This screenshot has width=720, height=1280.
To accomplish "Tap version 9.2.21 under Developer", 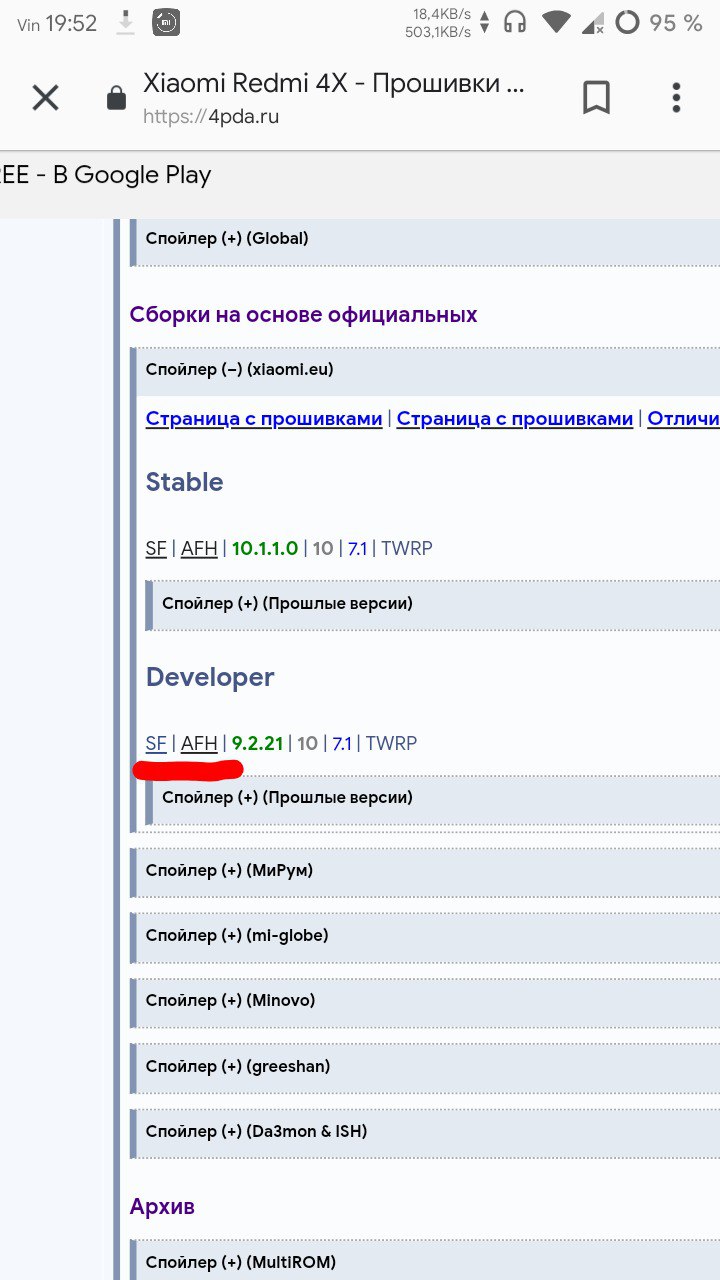I will [x=258, y=743].
